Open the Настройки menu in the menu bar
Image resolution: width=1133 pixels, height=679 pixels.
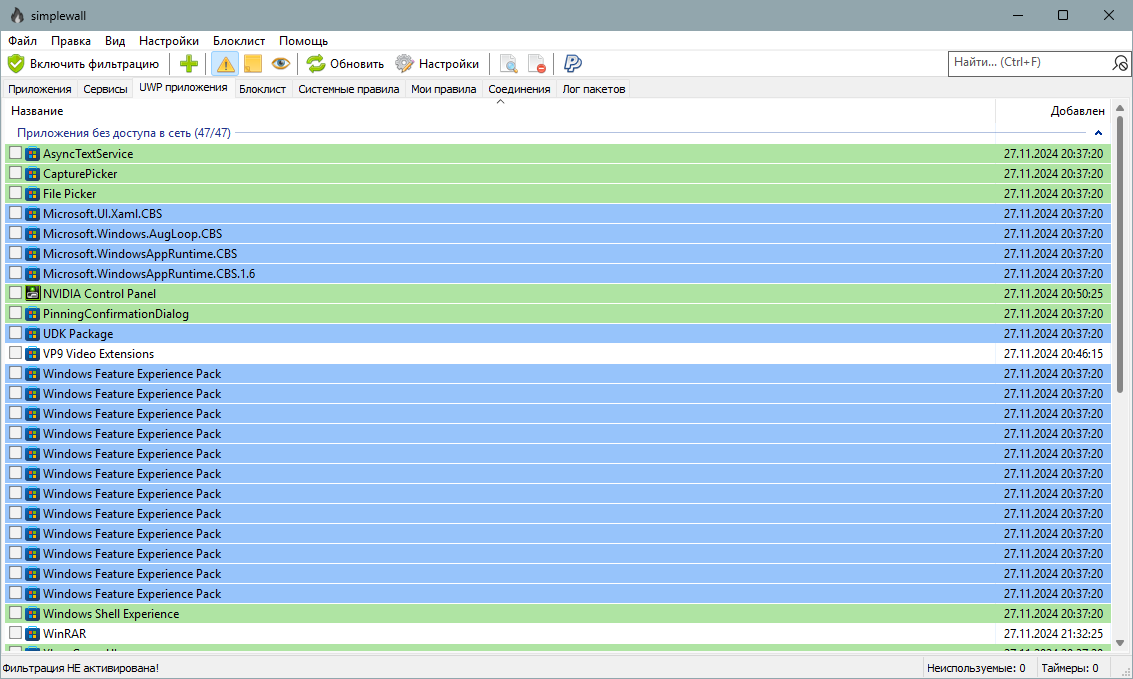pos(169,41)
